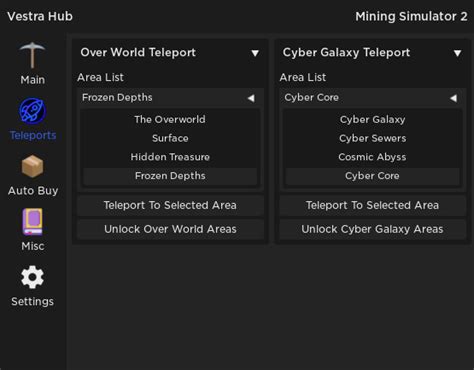Select Cosmic Abyss in the area list
Image resolution: width=474 pixels, height=370 pixels.
(x=372, y=157)
